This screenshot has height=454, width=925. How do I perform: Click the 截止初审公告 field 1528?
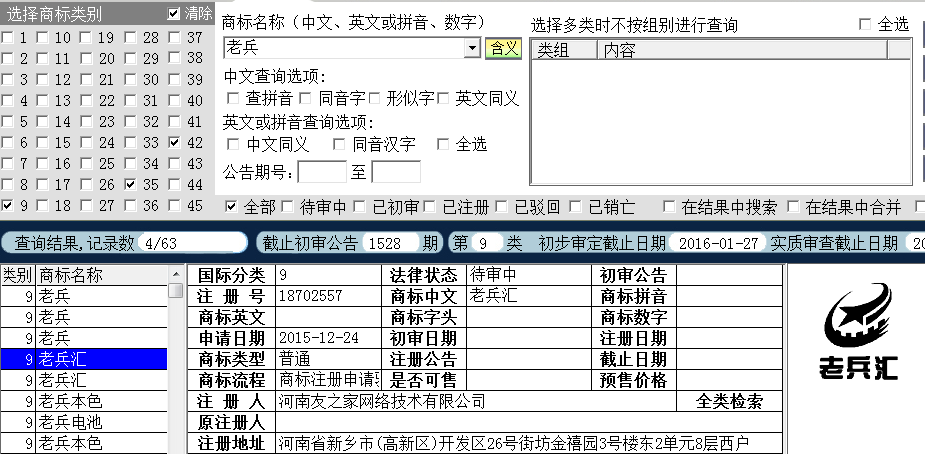coord(392,243)
